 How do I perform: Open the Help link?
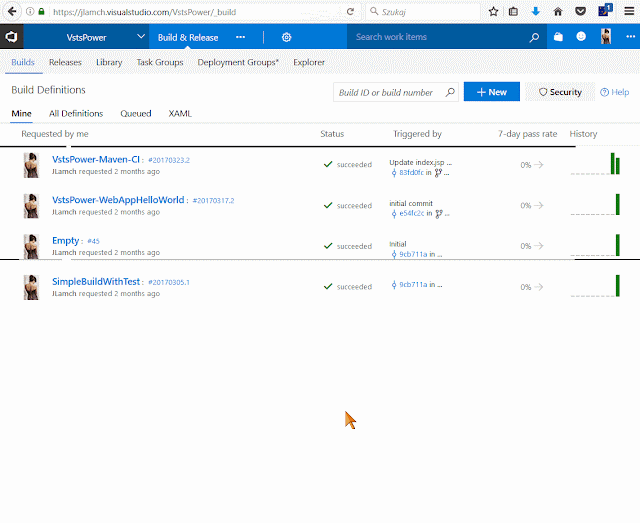point(615,92)
